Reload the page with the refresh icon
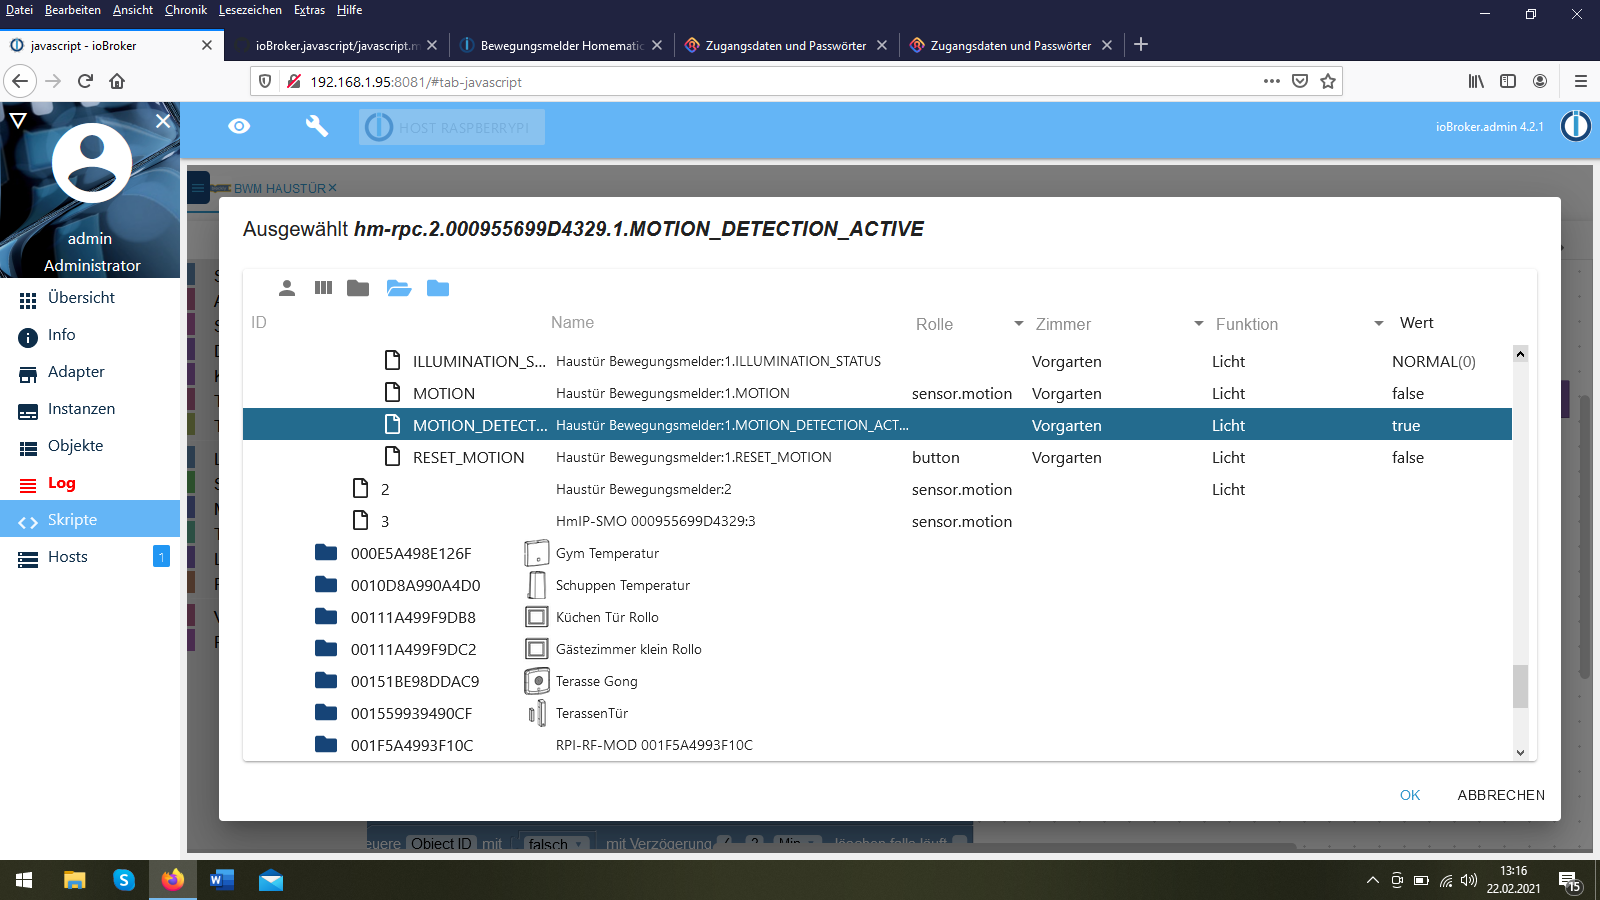Viewport: 1600px width, 900px height. click(x=85, y=81)
